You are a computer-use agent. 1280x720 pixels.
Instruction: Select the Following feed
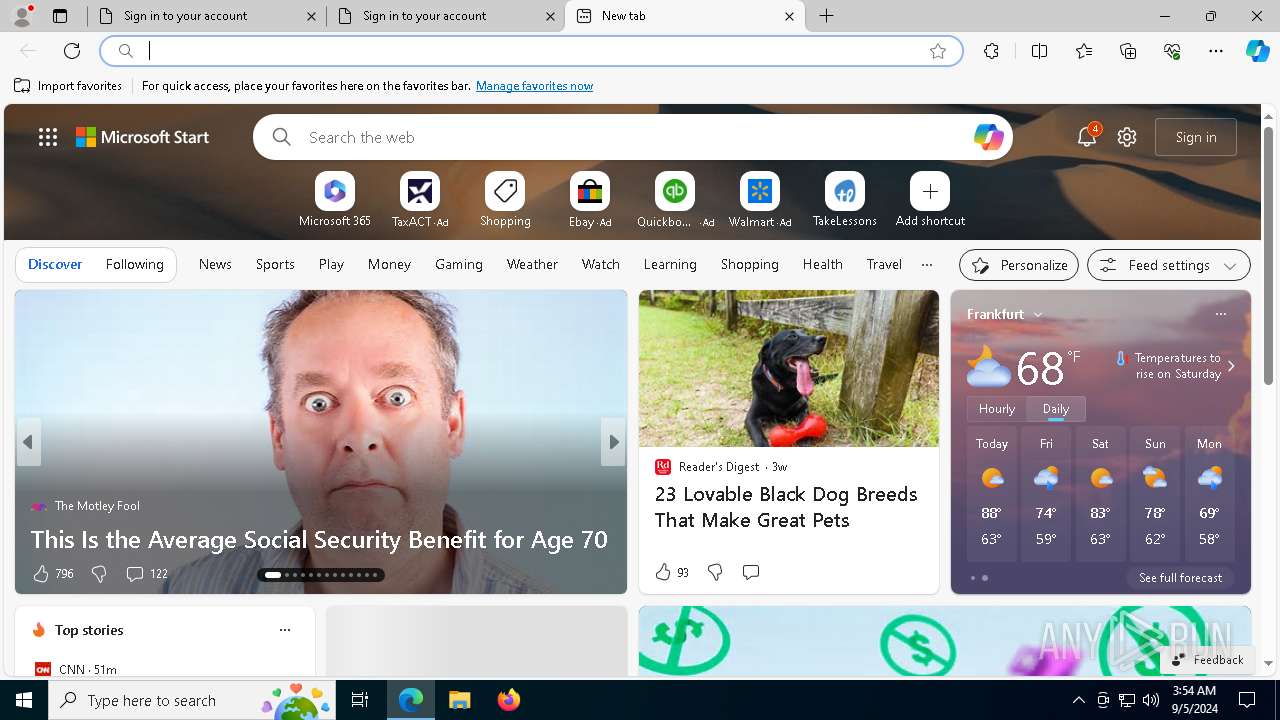(134, 265)
